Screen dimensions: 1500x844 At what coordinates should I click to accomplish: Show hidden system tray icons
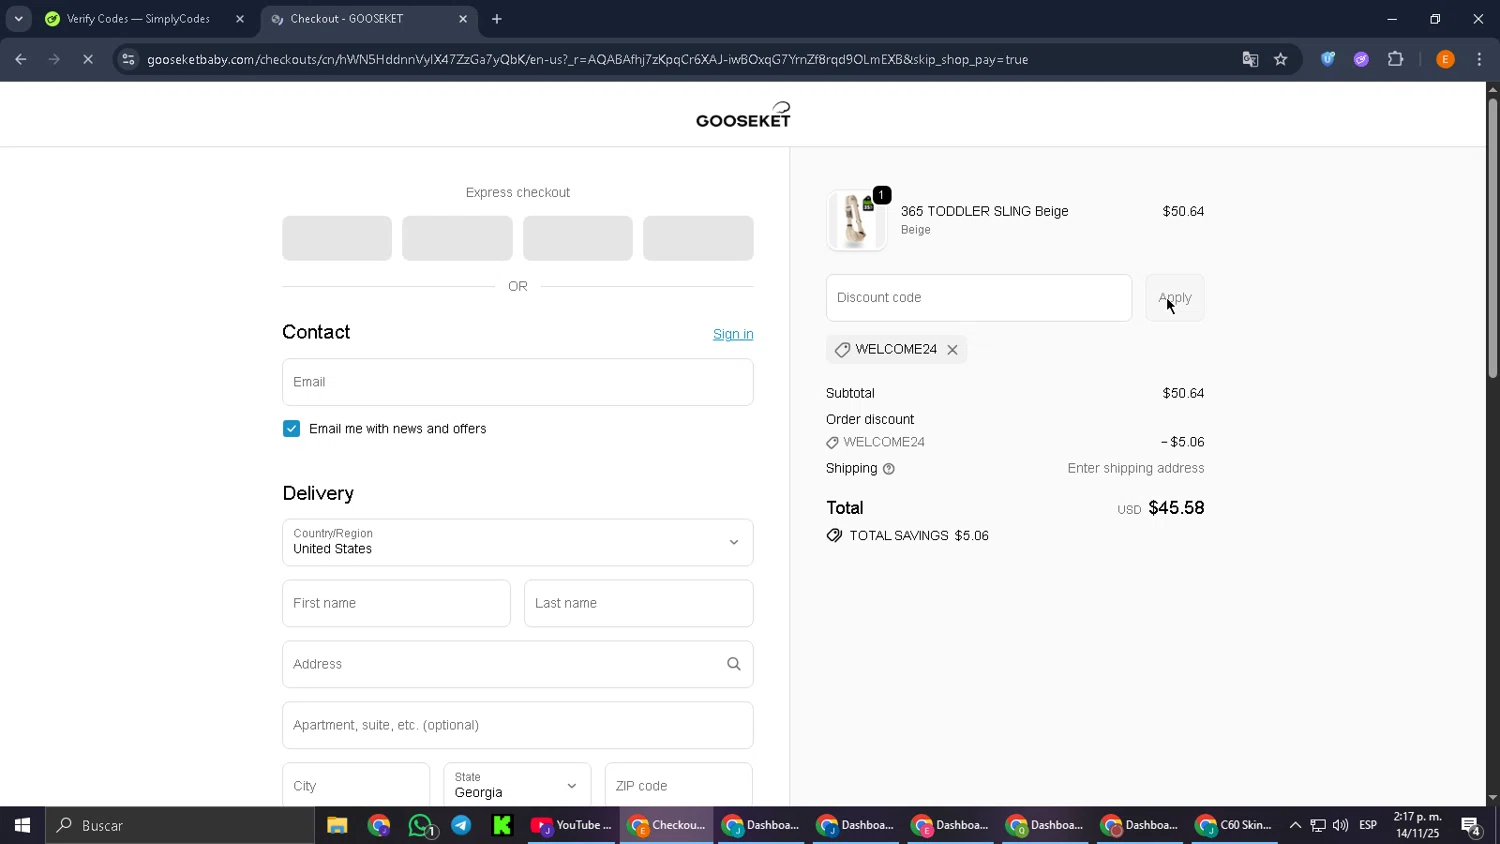pos(1295,825)
